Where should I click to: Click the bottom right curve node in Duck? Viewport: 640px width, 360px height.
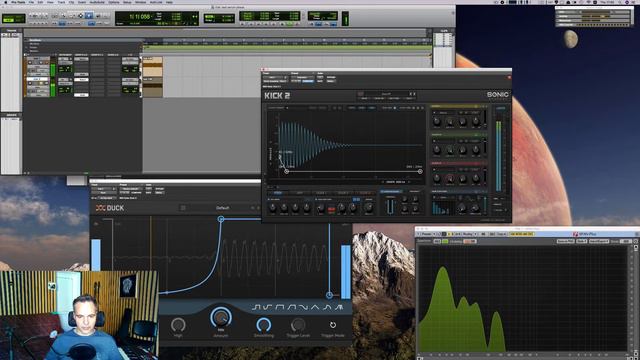[x=329, y=295]
